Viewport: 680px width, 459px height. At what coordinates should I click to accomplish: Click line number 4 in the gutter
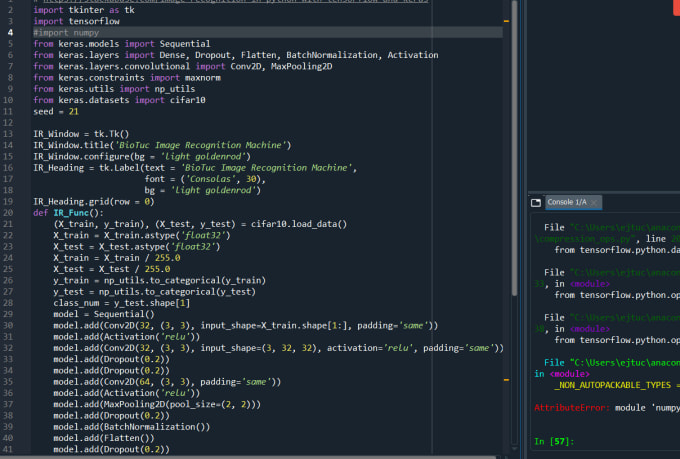click(x=10, y=33)
